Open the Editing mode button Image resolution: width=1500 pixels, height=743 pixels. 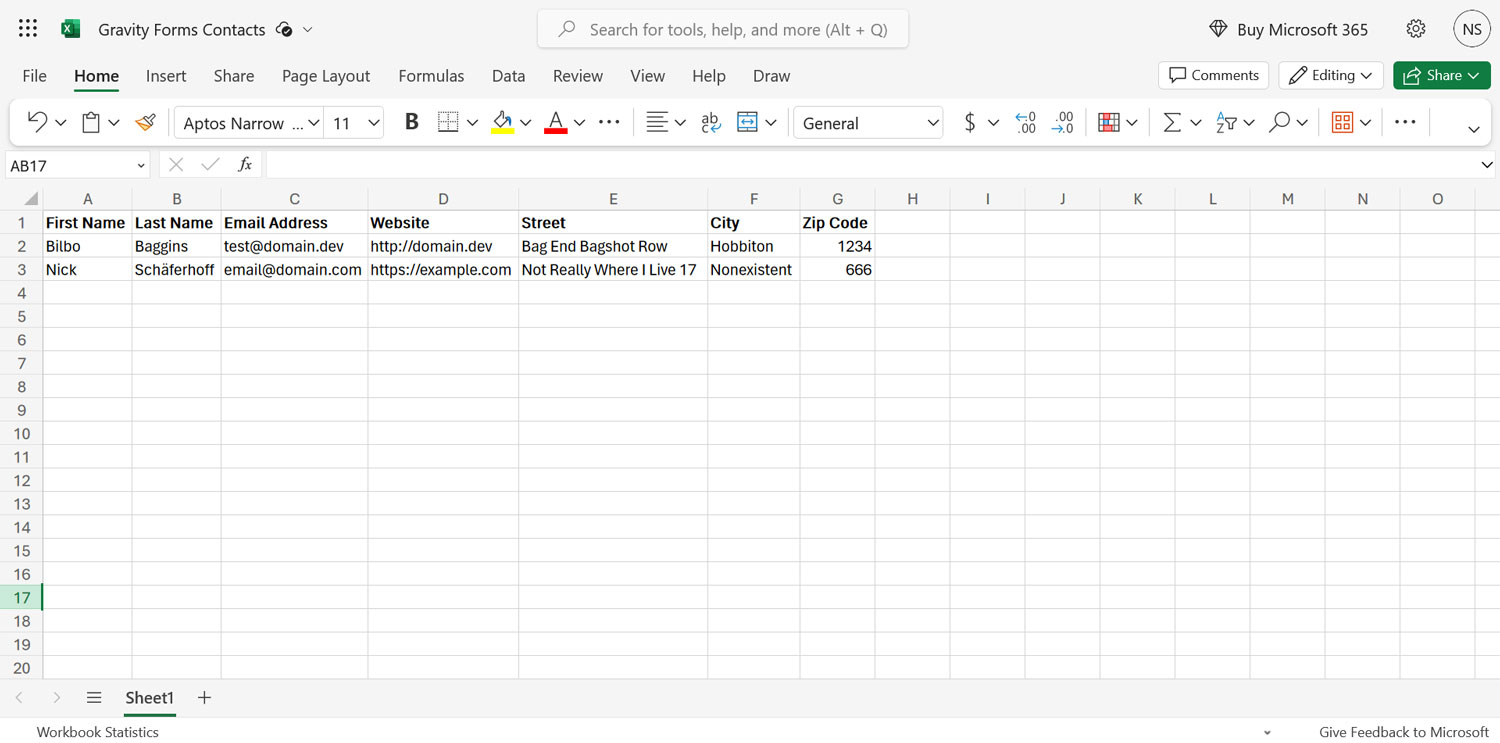click(x=1331, y=75)
